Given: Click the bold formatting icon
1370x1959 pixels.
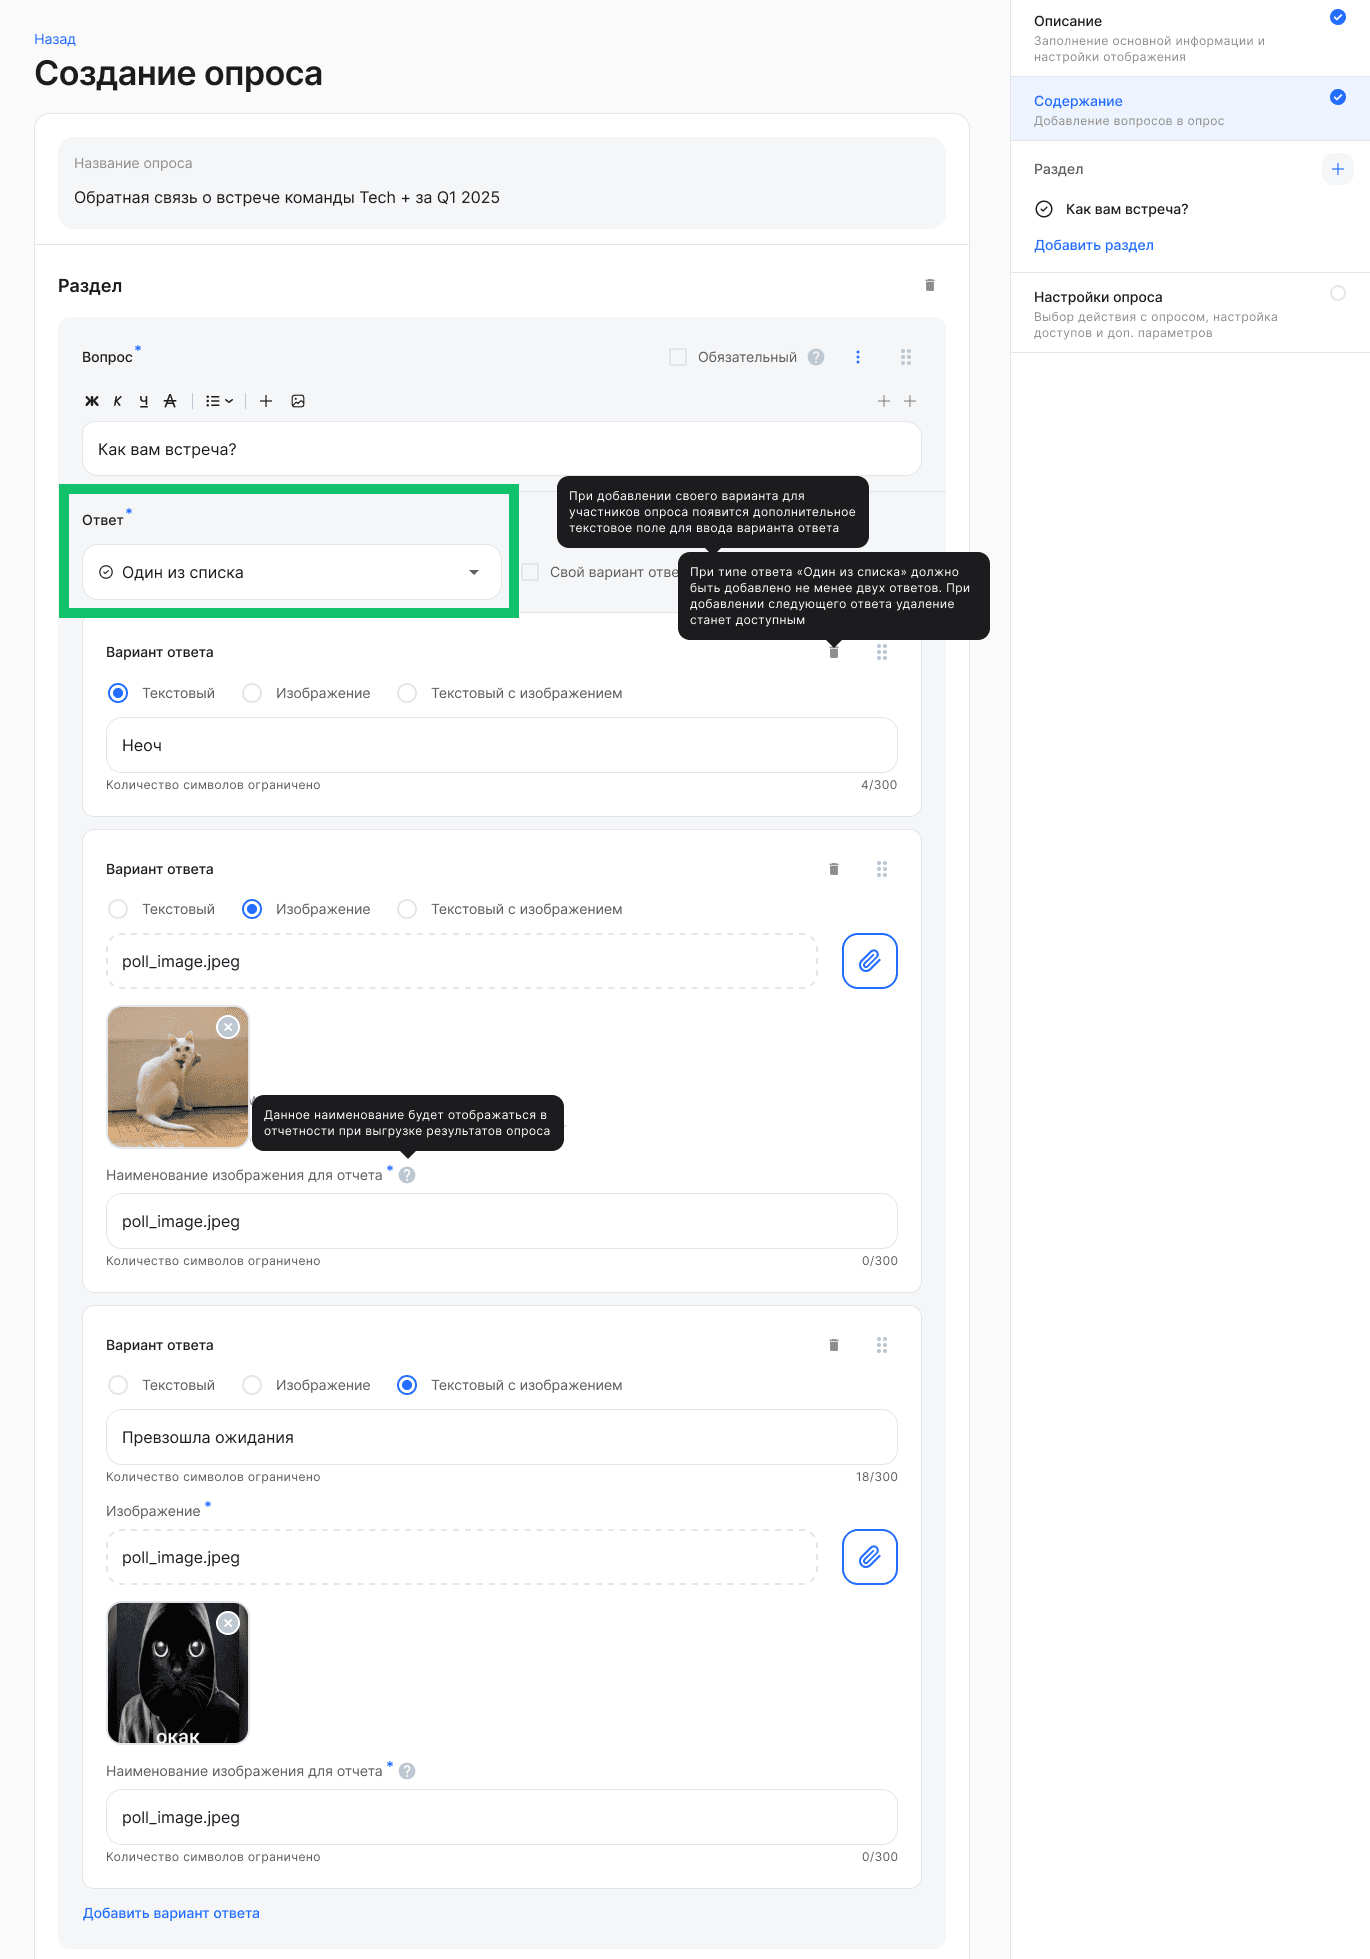Looking at the screenshot, I should pos(92,401).
